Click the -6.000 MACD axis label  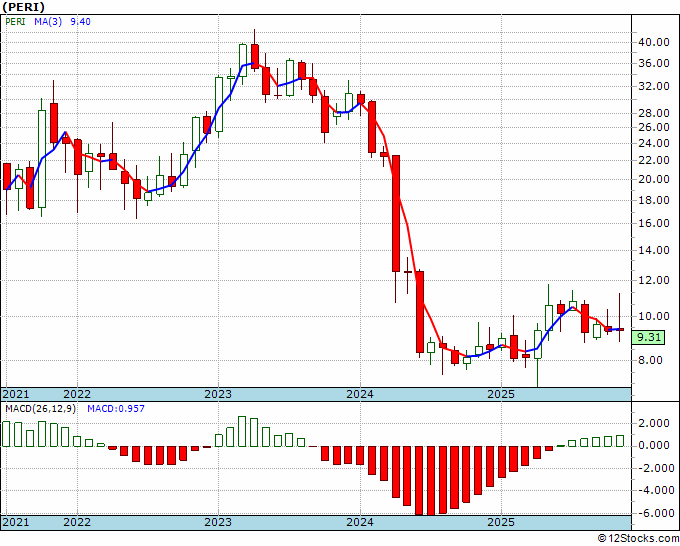point(654,513)
